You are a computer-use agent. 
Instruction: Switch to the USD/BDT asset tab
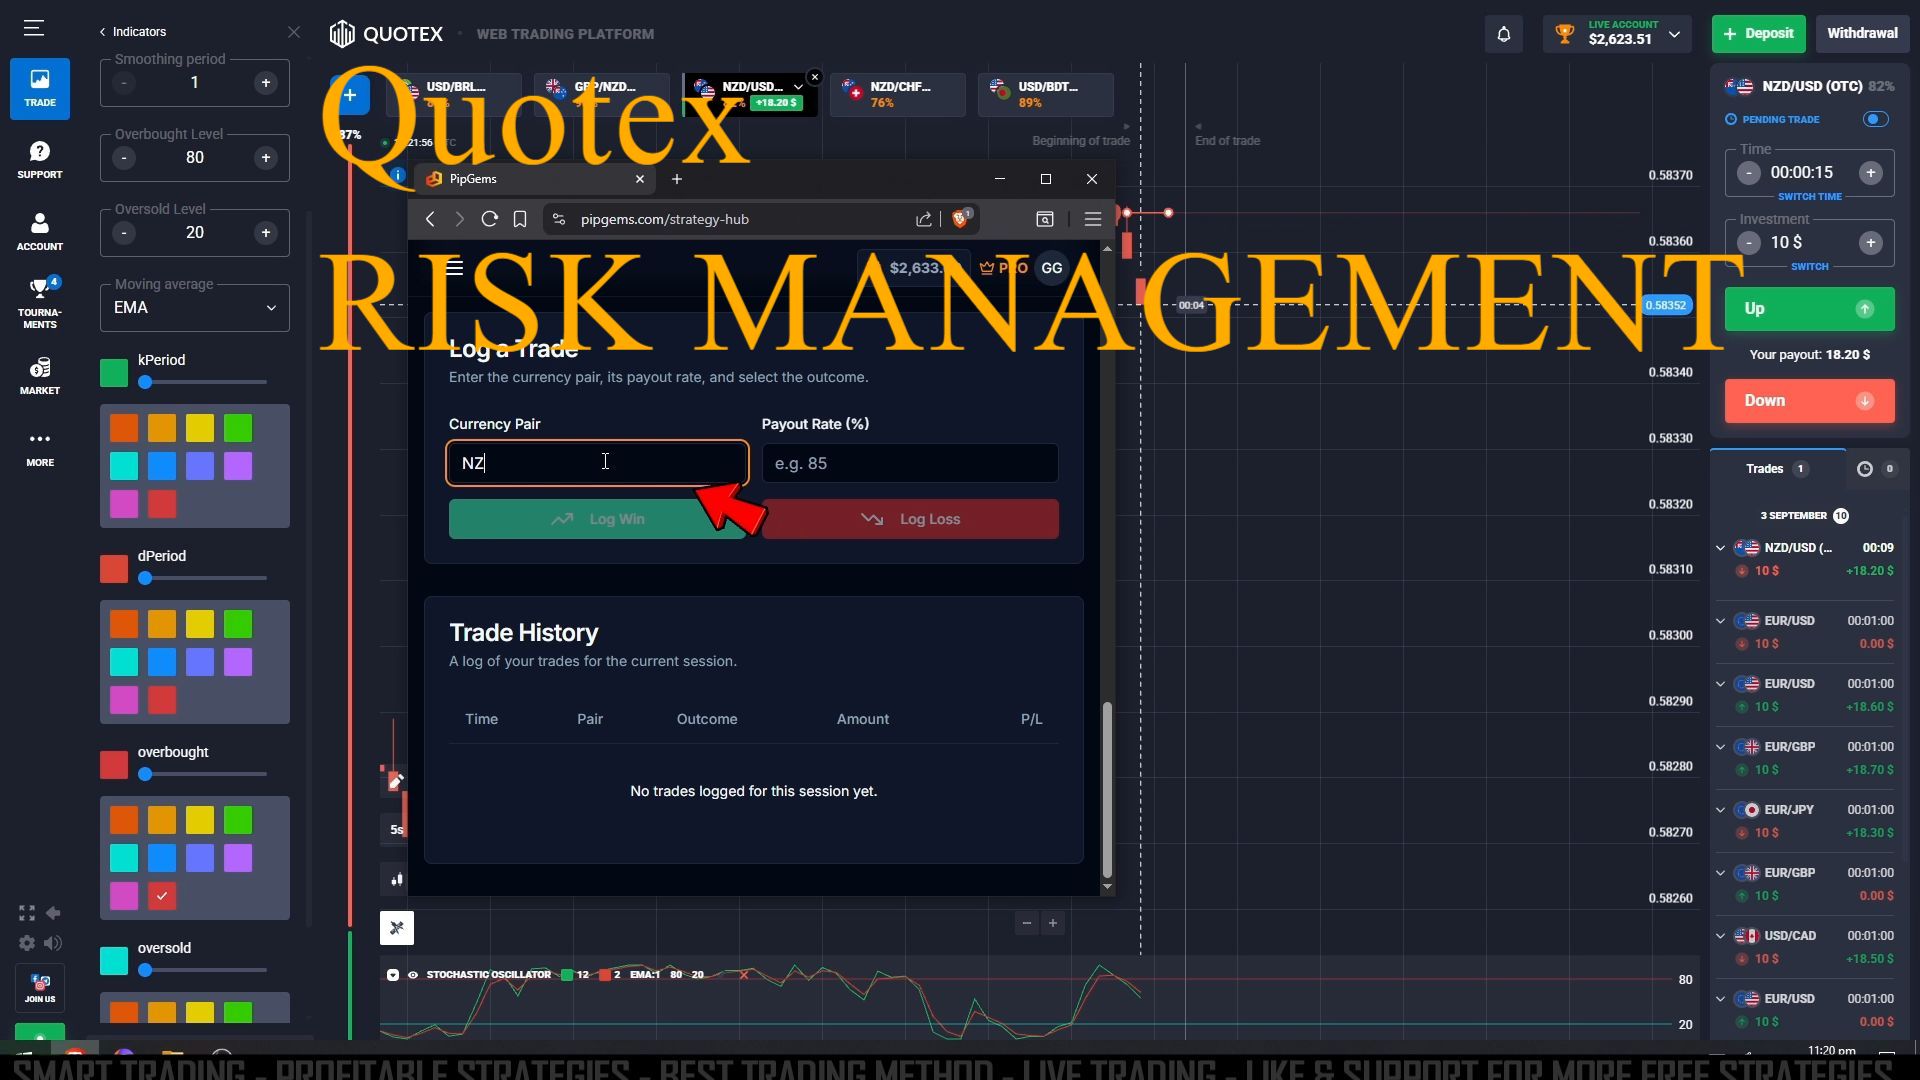pyautogui.click(x=1045, y=95)
